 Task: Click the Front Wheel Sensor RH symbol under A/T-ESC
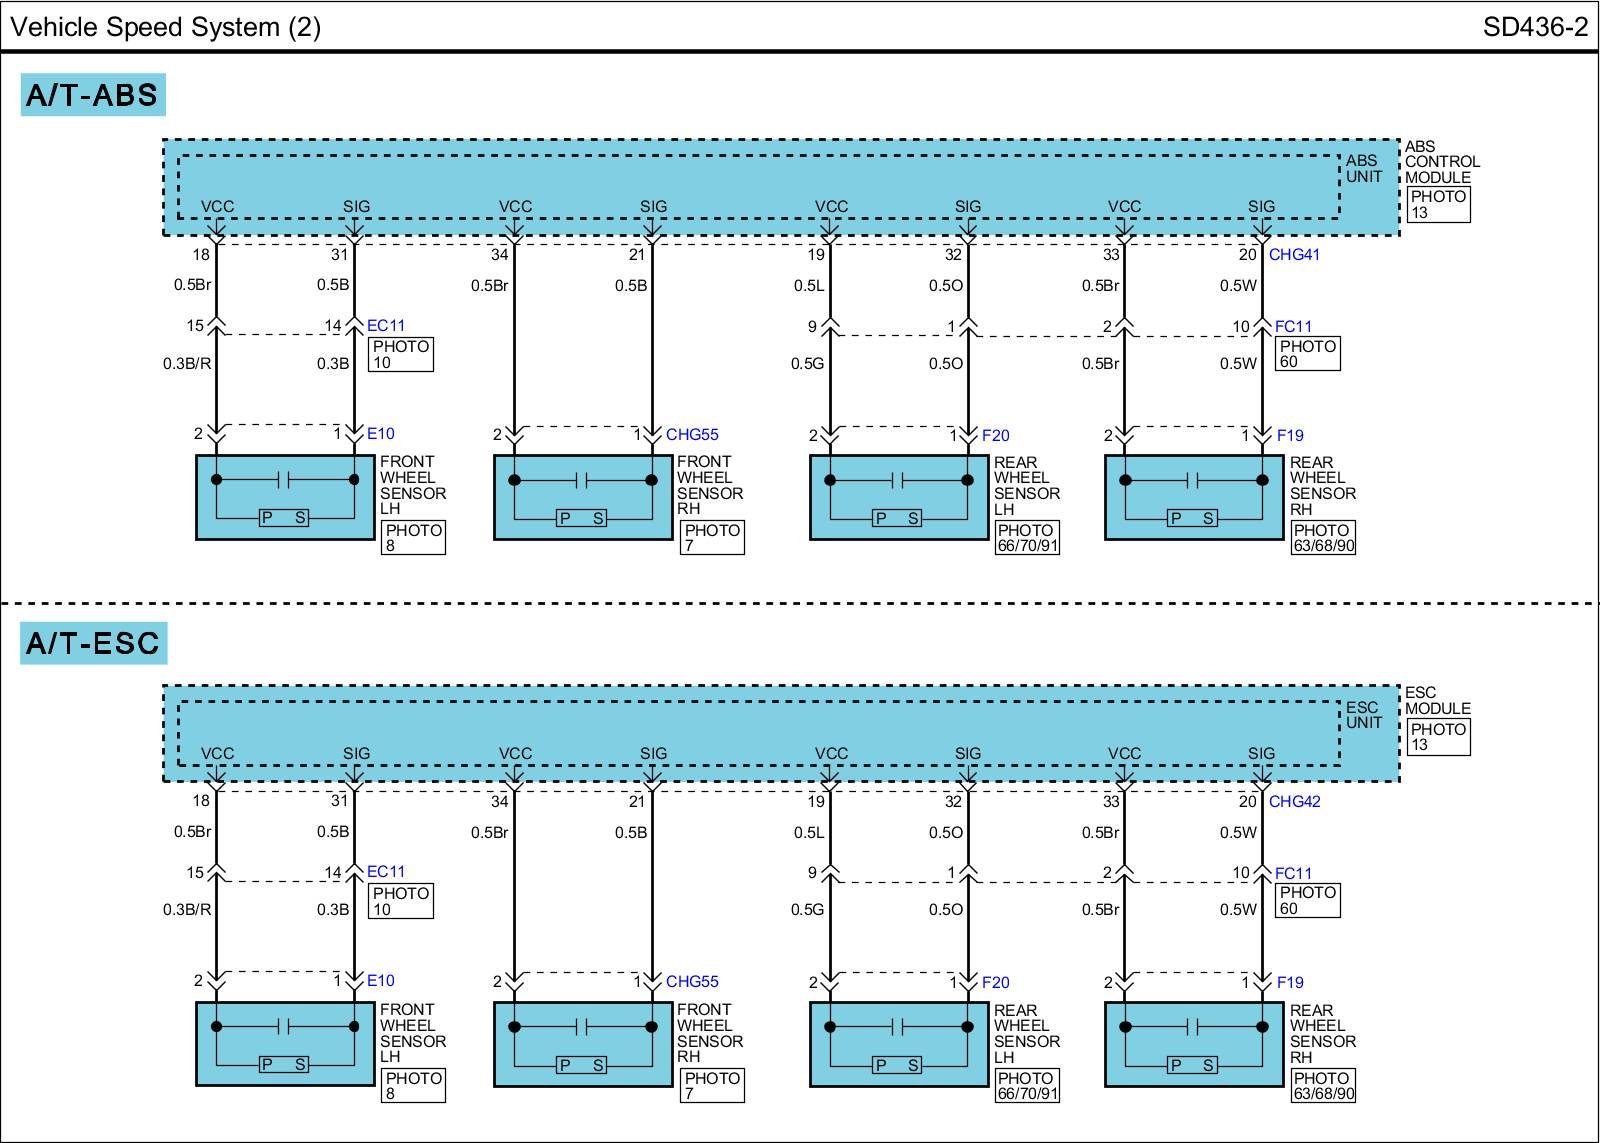(583, 1044)
